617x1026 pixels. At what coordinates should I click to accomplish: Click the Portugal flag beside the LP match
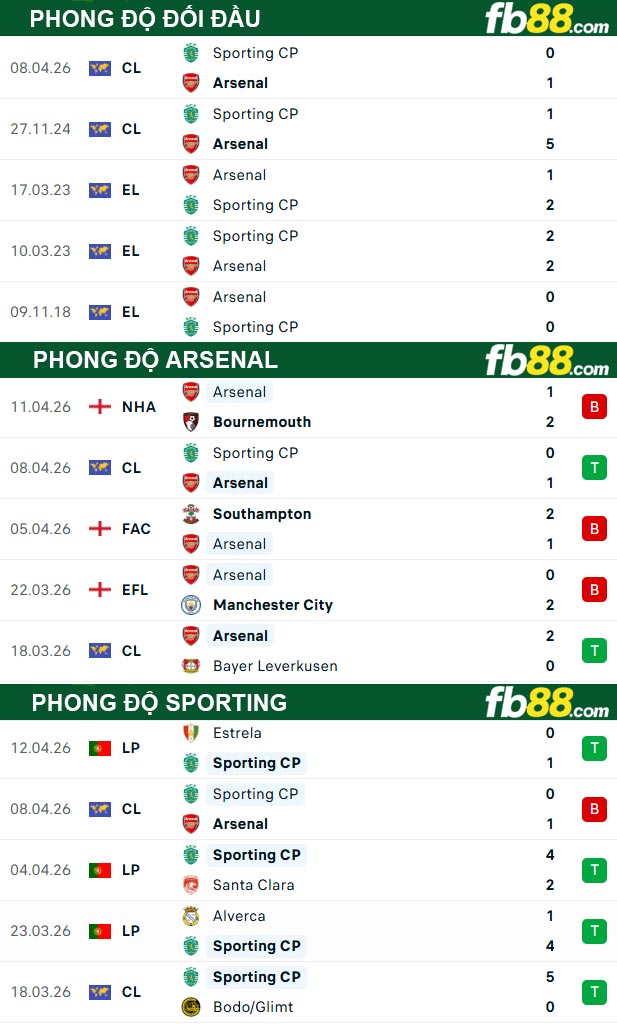pos(99,747)
